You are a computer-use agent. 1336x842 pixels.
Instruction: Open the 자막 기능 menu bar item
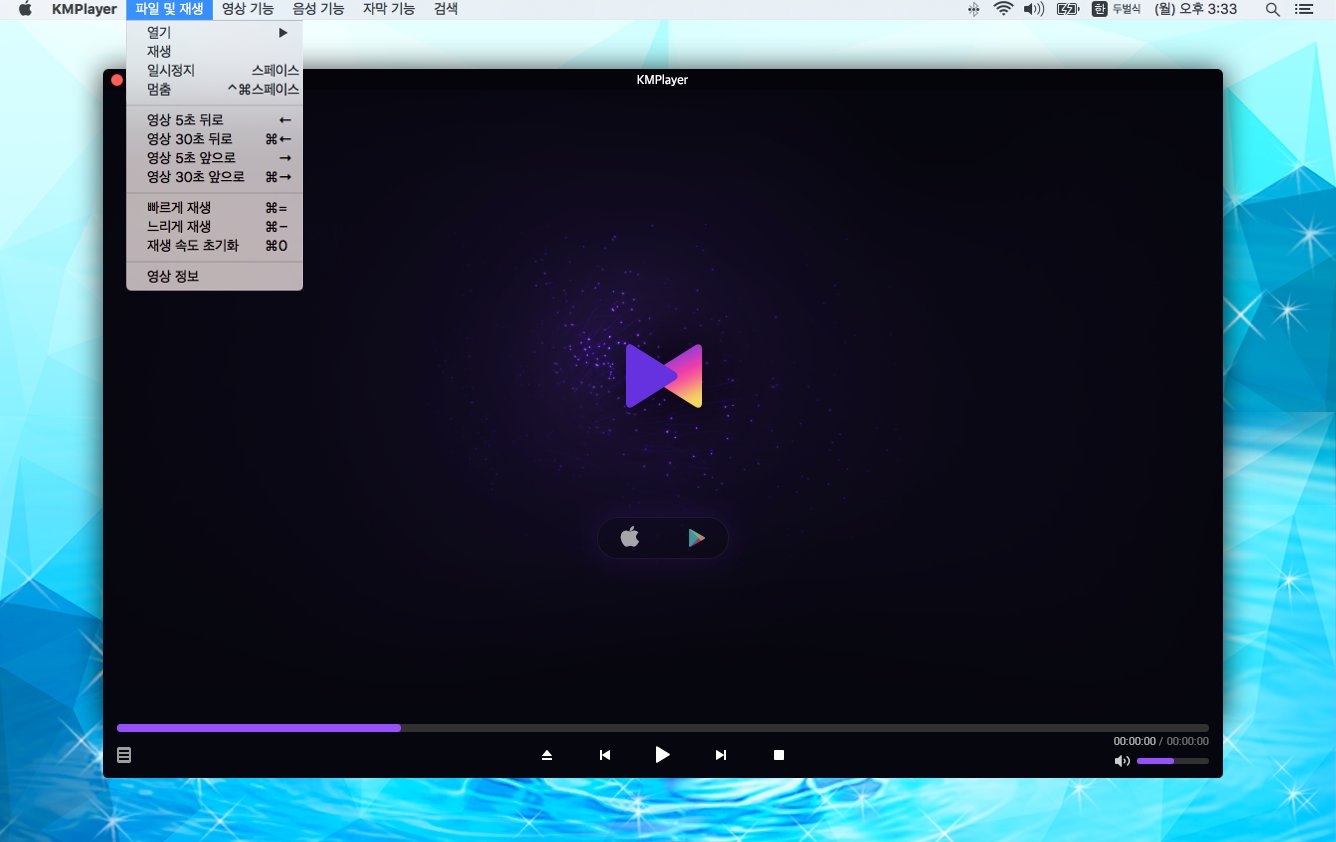pos(388,9)
